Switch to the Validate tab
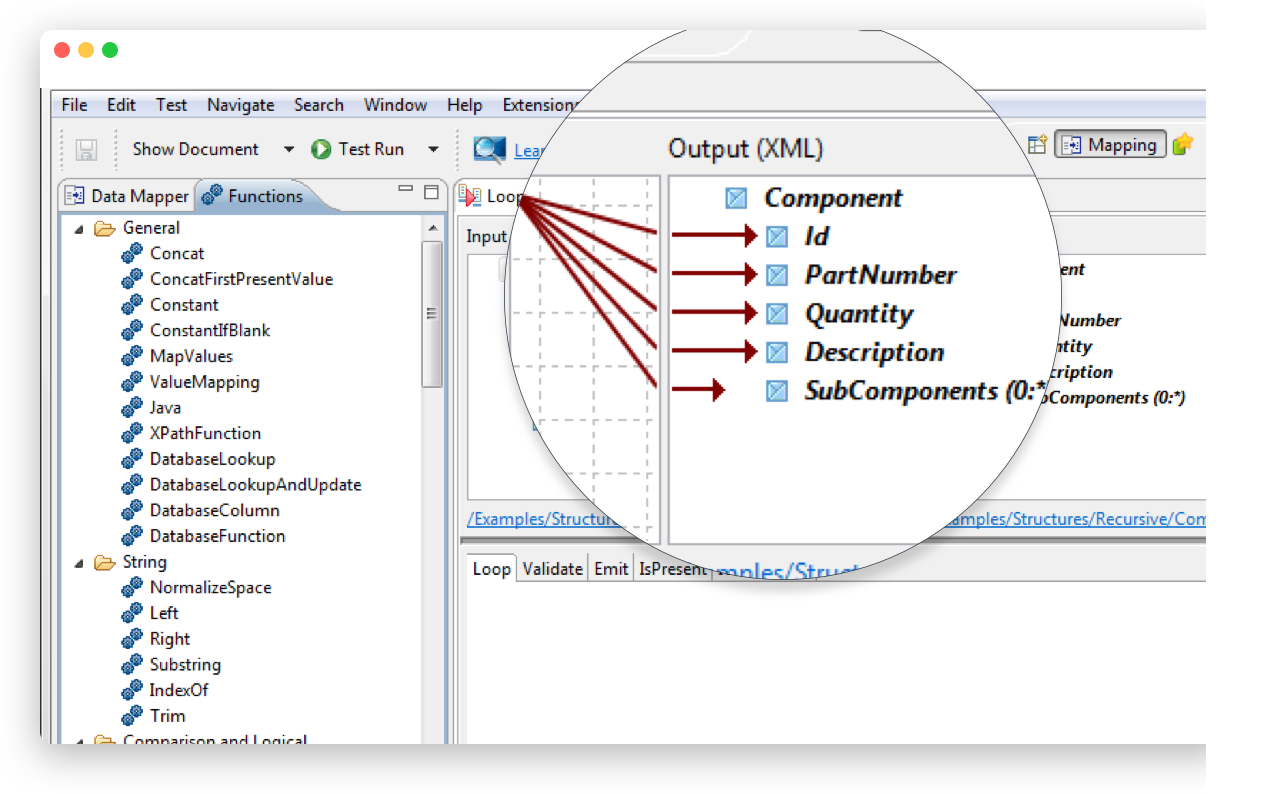Screen dimensions: 1266x794 pyautogui.click(x=552, y=568)
